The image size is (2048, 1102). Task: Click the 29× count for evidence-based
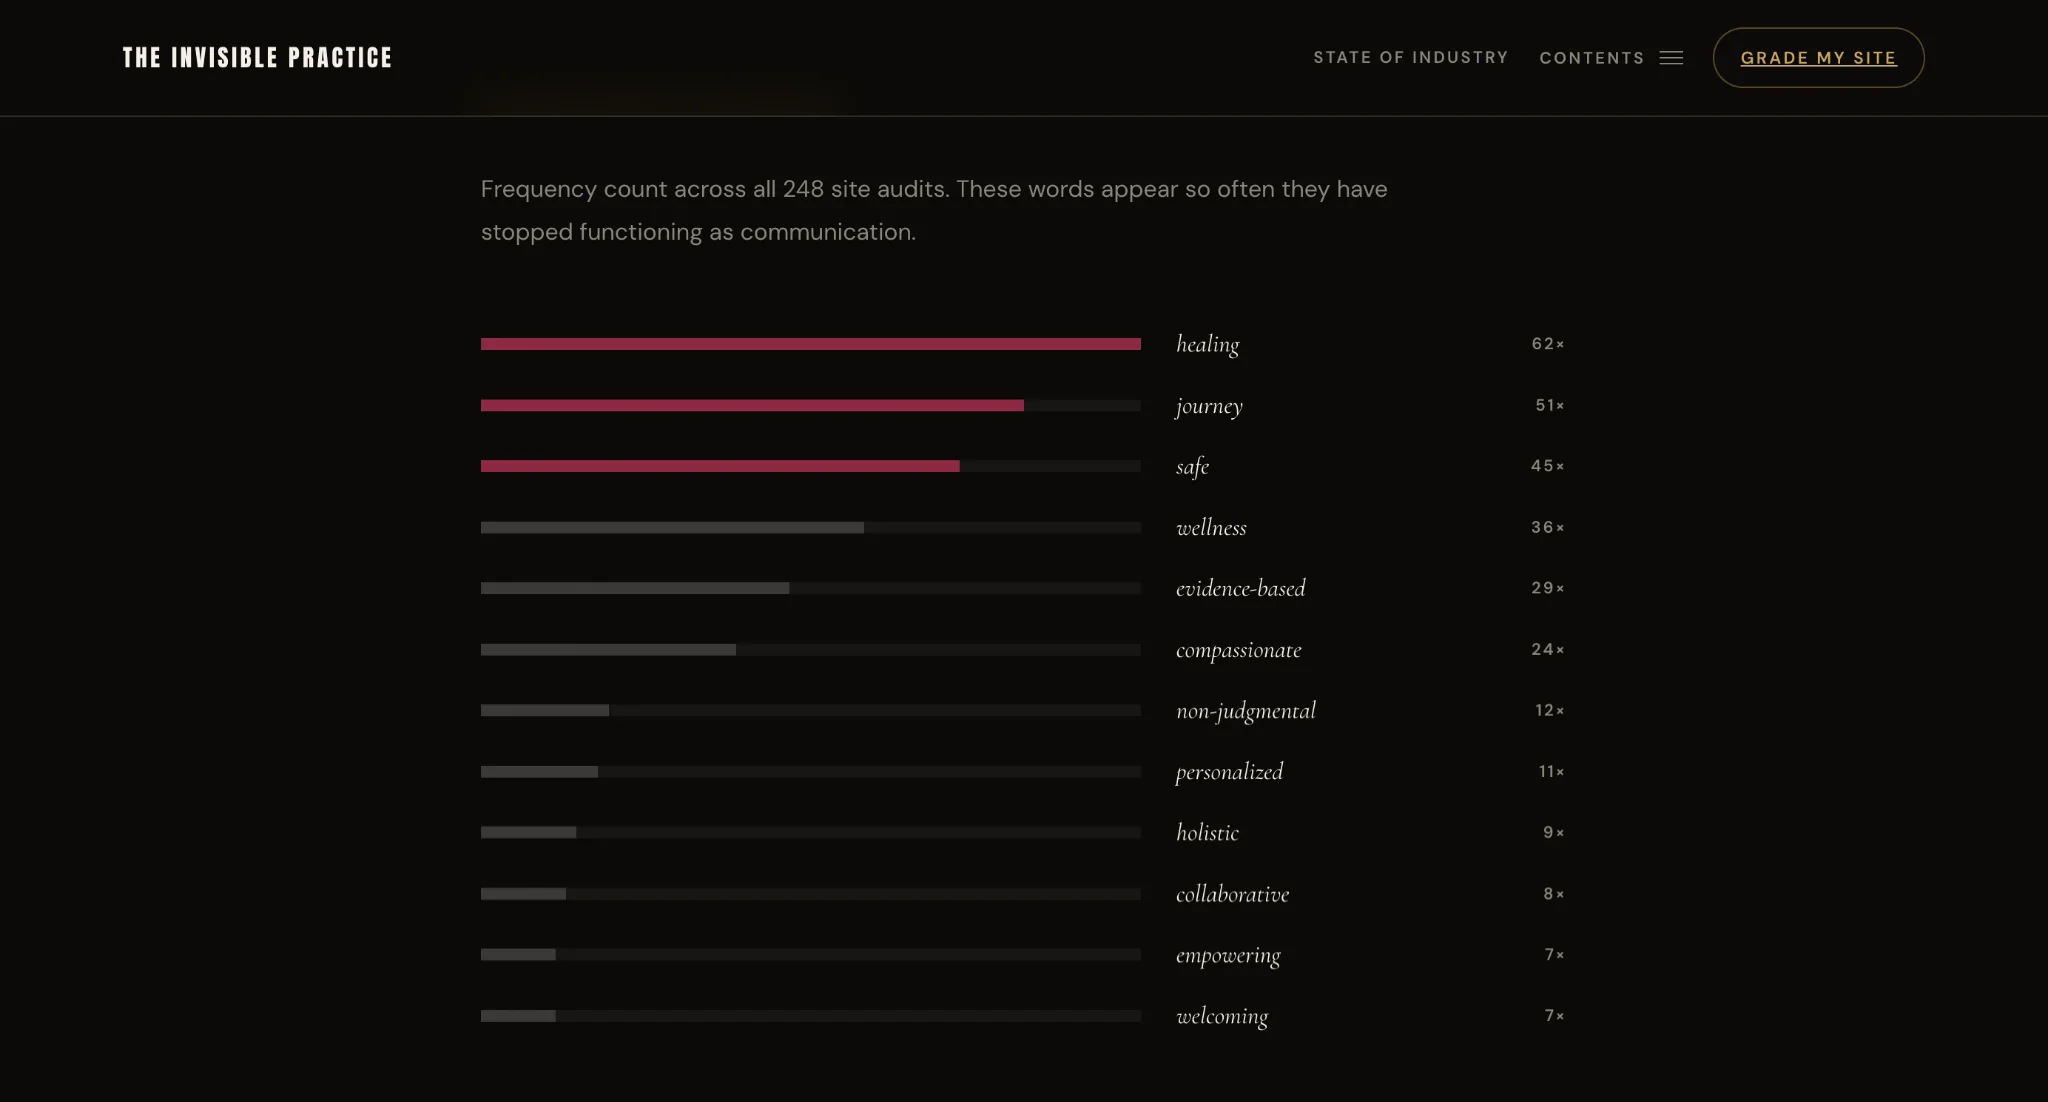click(1547, 588)
